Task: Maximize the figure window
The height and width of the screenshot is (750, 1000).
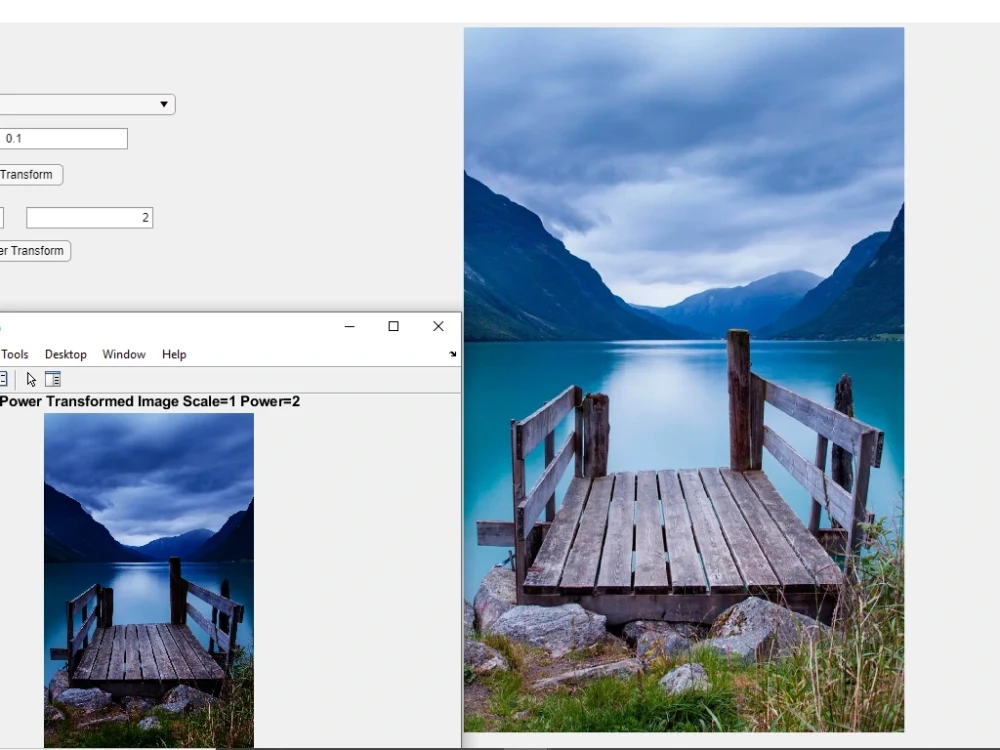Action: [x=393, y=326]
